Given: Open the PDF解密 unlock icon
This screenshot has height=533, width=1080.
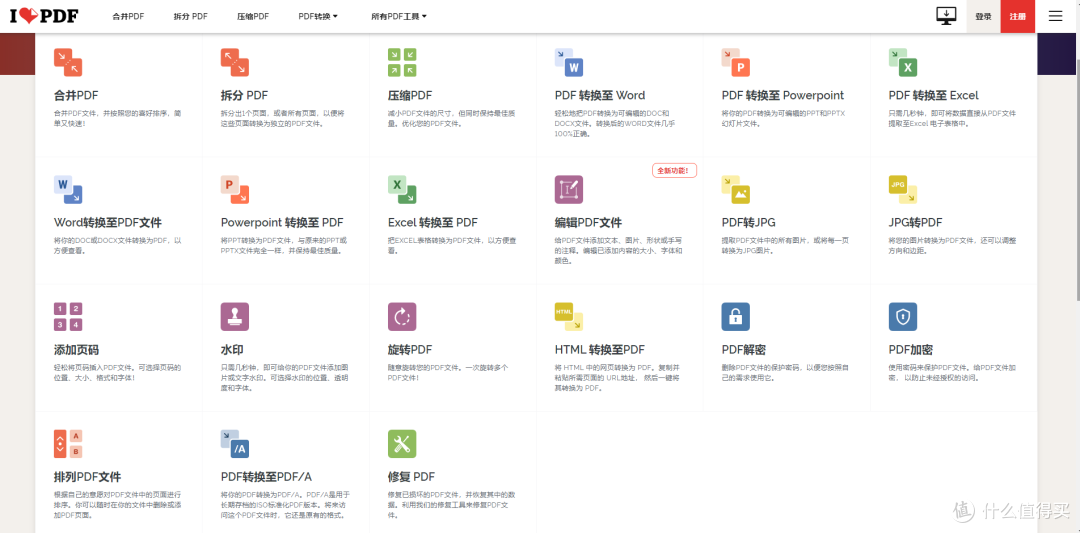Looking at the screenshot, I should [x=736, y=316].
